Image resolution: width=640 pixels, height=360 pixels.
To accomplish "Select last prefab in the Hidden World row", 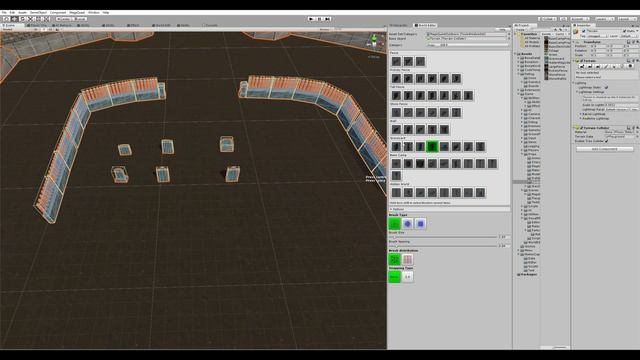I will 480,192.
